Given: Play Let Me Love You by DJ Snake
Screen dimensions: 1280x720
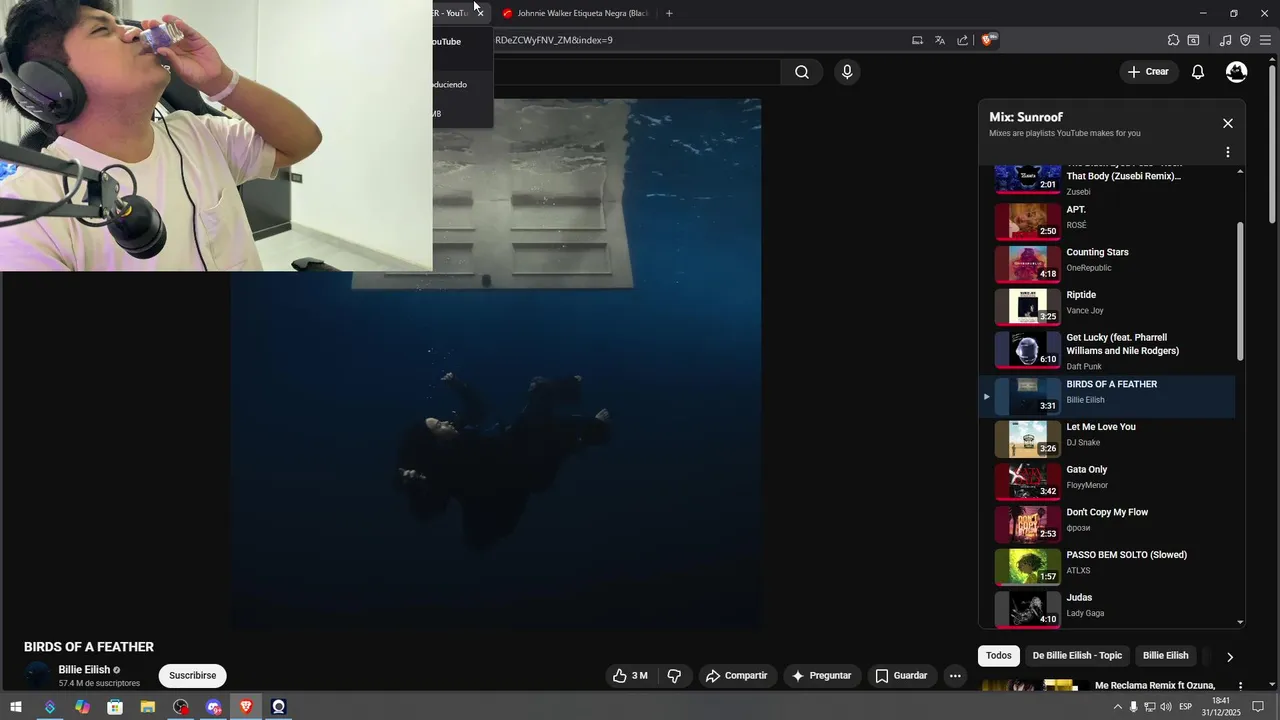Looking at the screenshot, I should (x=1107, y=439).
